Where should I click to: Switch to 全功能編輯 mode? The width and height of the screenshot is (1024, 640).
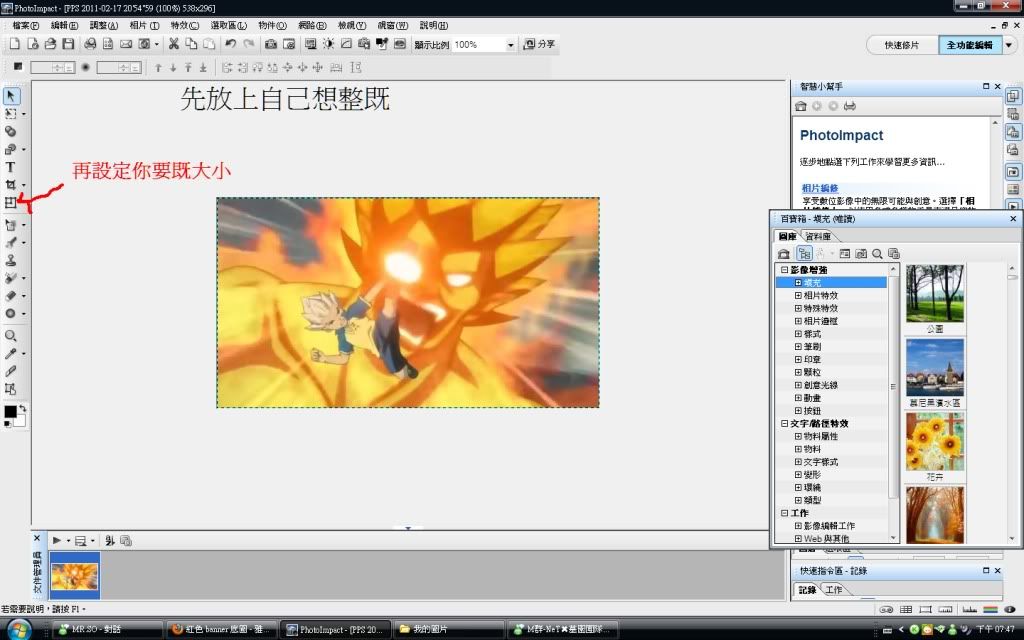969,45
